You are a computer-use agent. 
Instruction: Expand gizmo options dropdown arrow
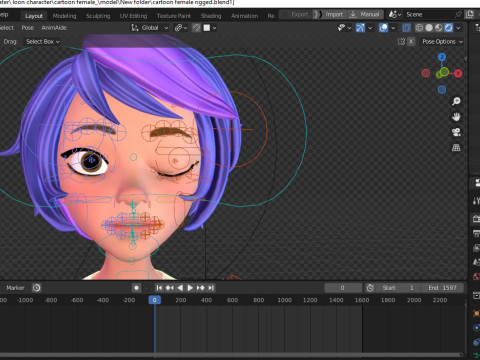370,28
